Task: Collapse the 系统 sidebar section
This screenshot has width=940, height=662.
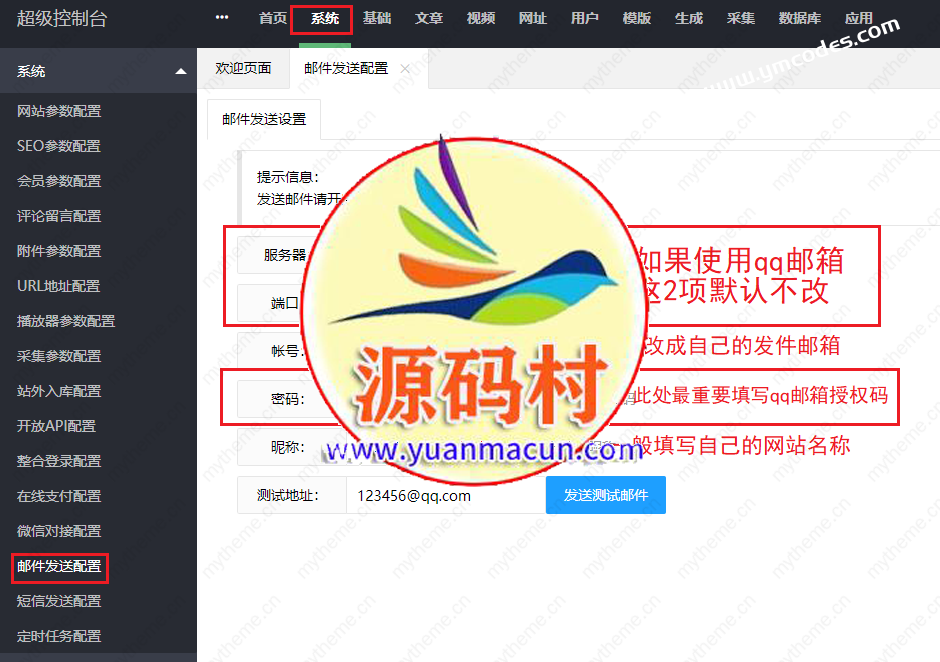Action: [x=180, y=72]
